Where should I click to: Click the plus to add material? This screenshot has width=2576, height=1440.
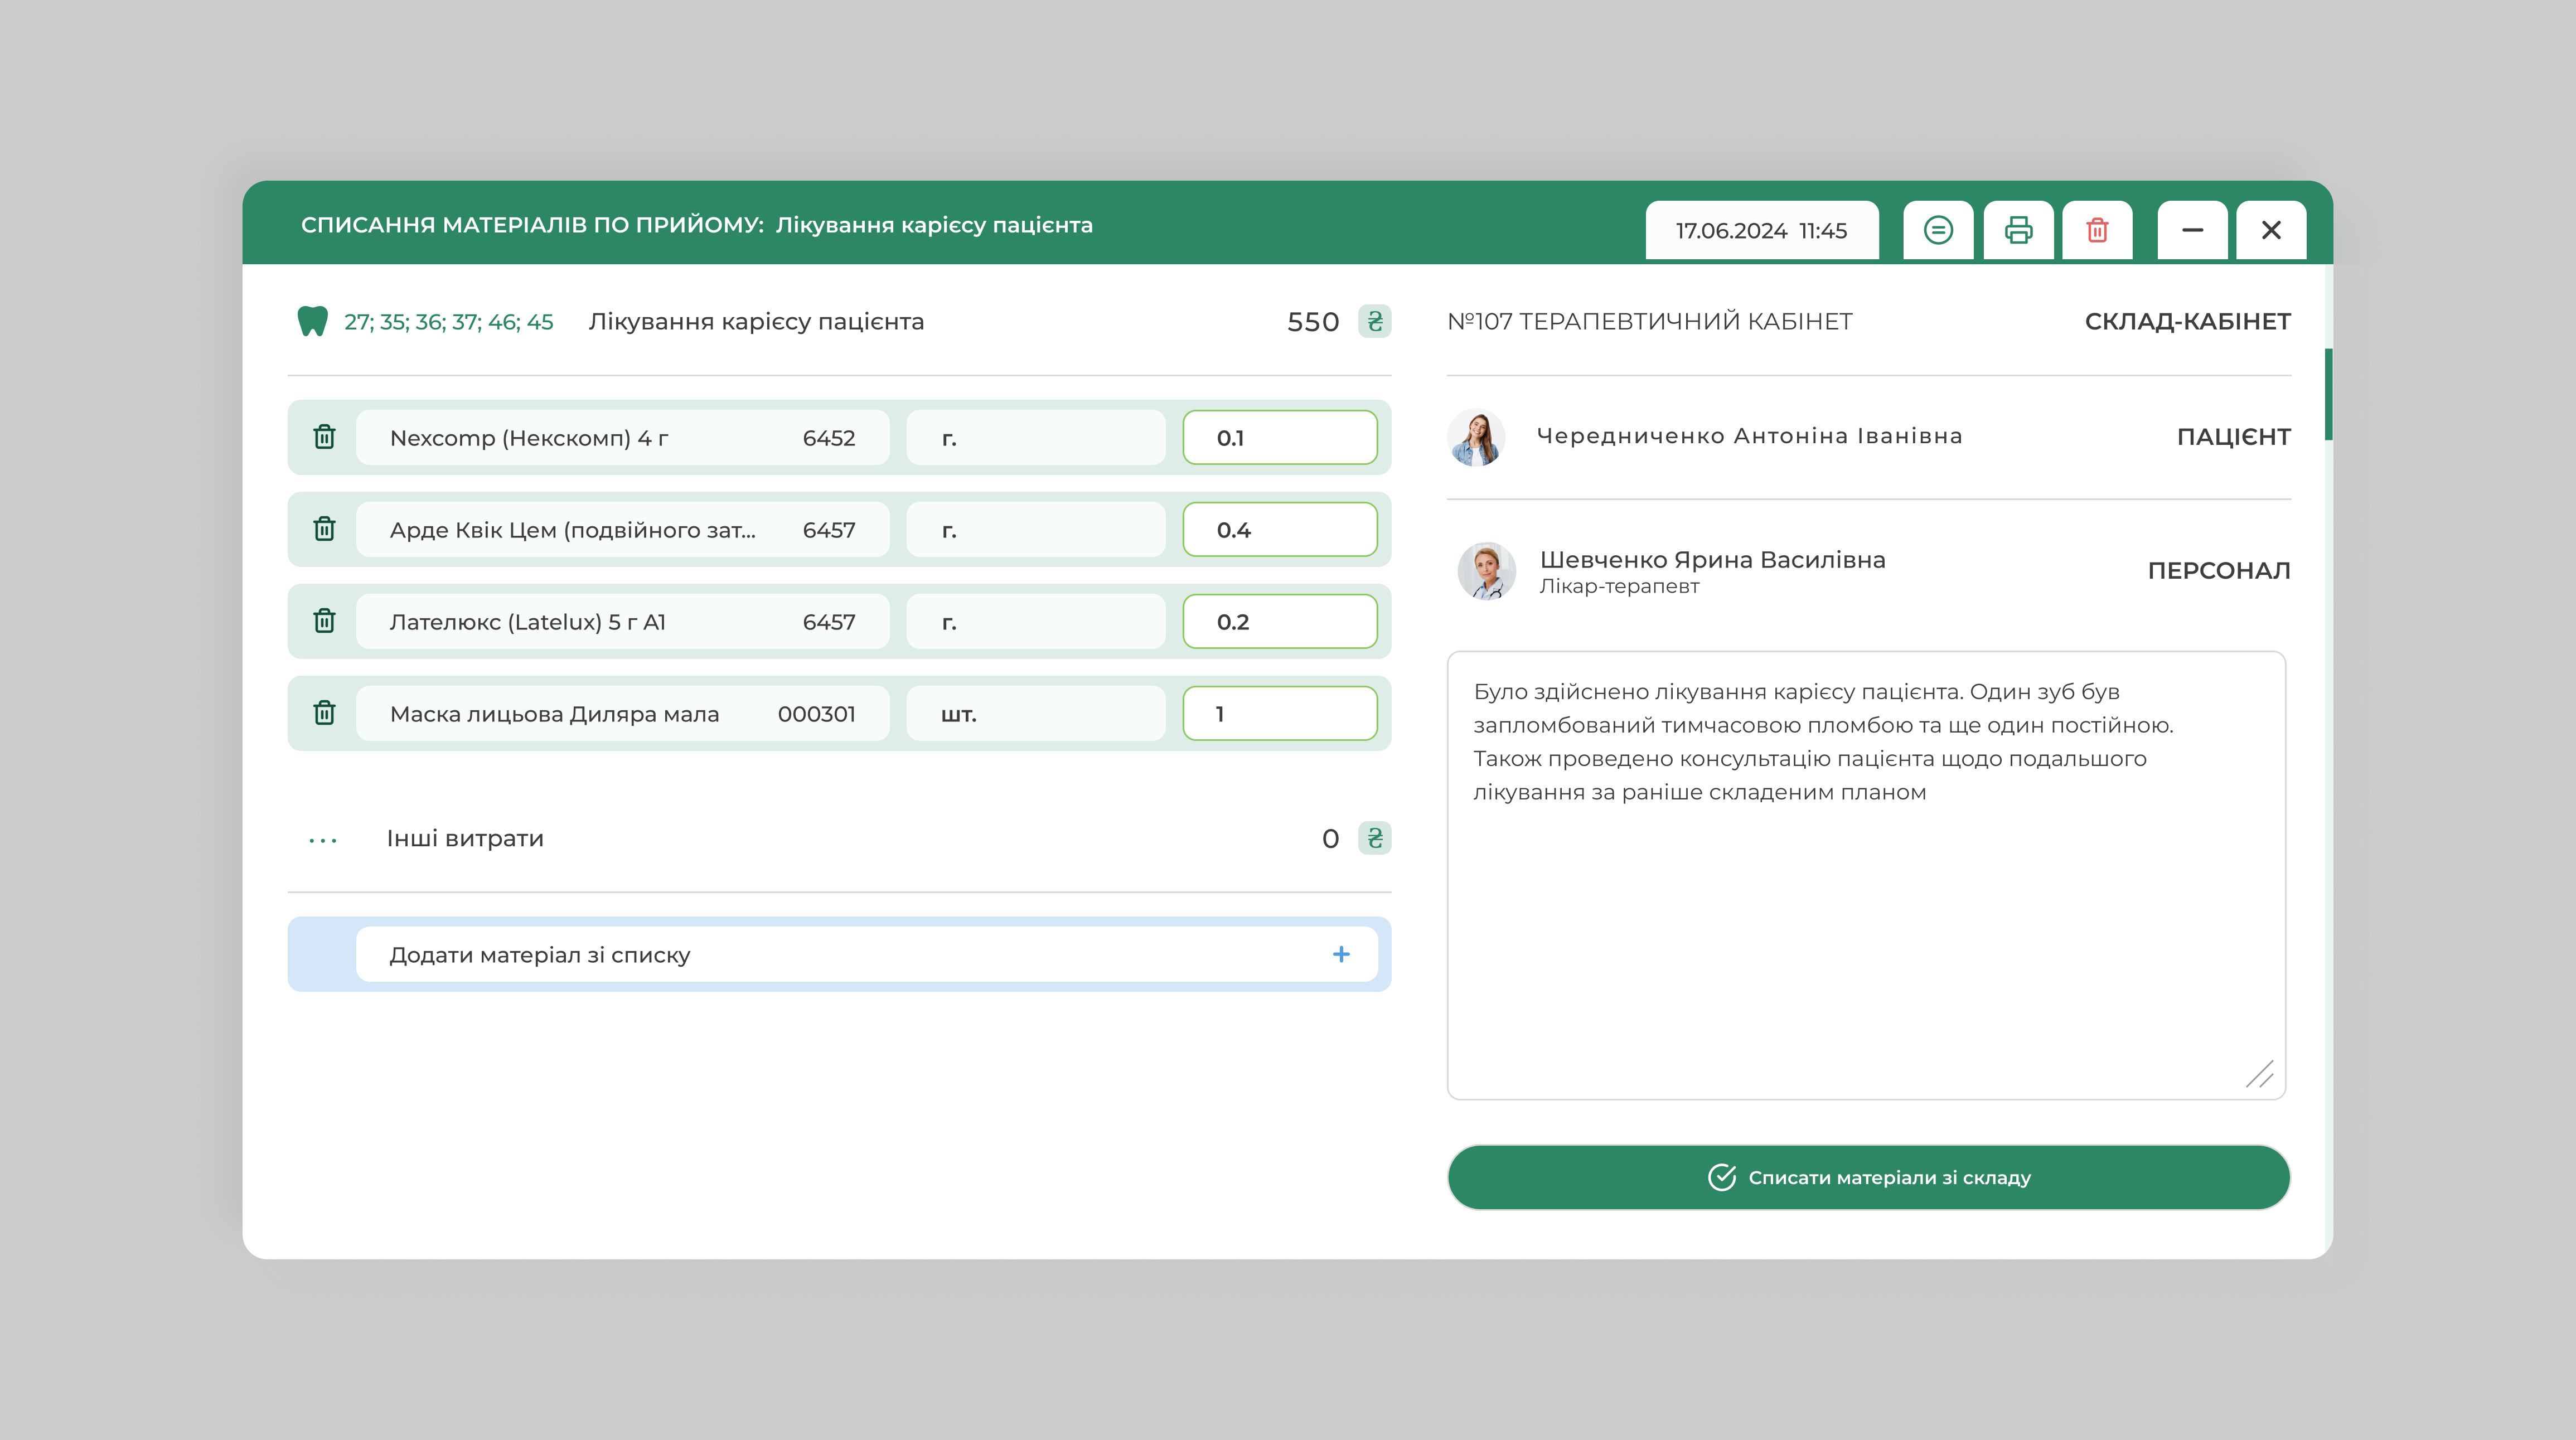pos(1341,955)
